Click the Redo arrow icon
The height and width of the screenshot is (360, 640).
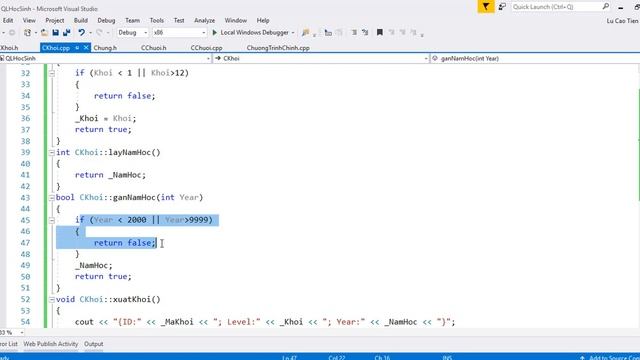click(99, 33)
